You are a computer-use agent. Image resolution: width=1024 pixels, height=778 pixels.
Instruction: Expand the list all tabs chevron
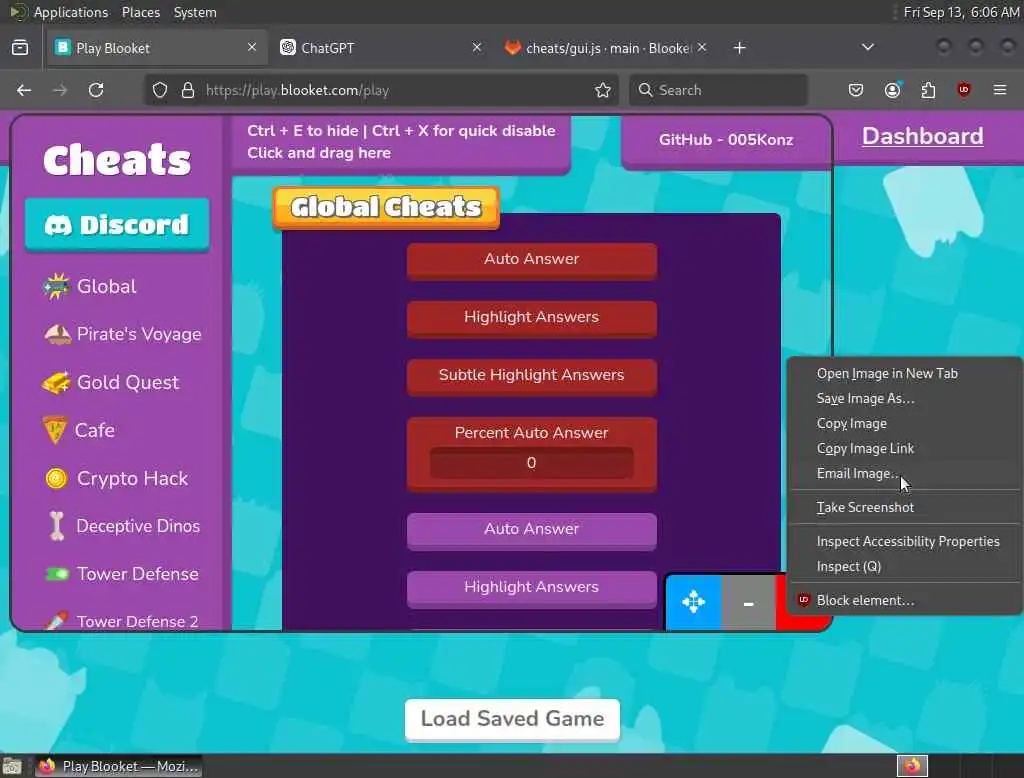click(x=867, y=47)
